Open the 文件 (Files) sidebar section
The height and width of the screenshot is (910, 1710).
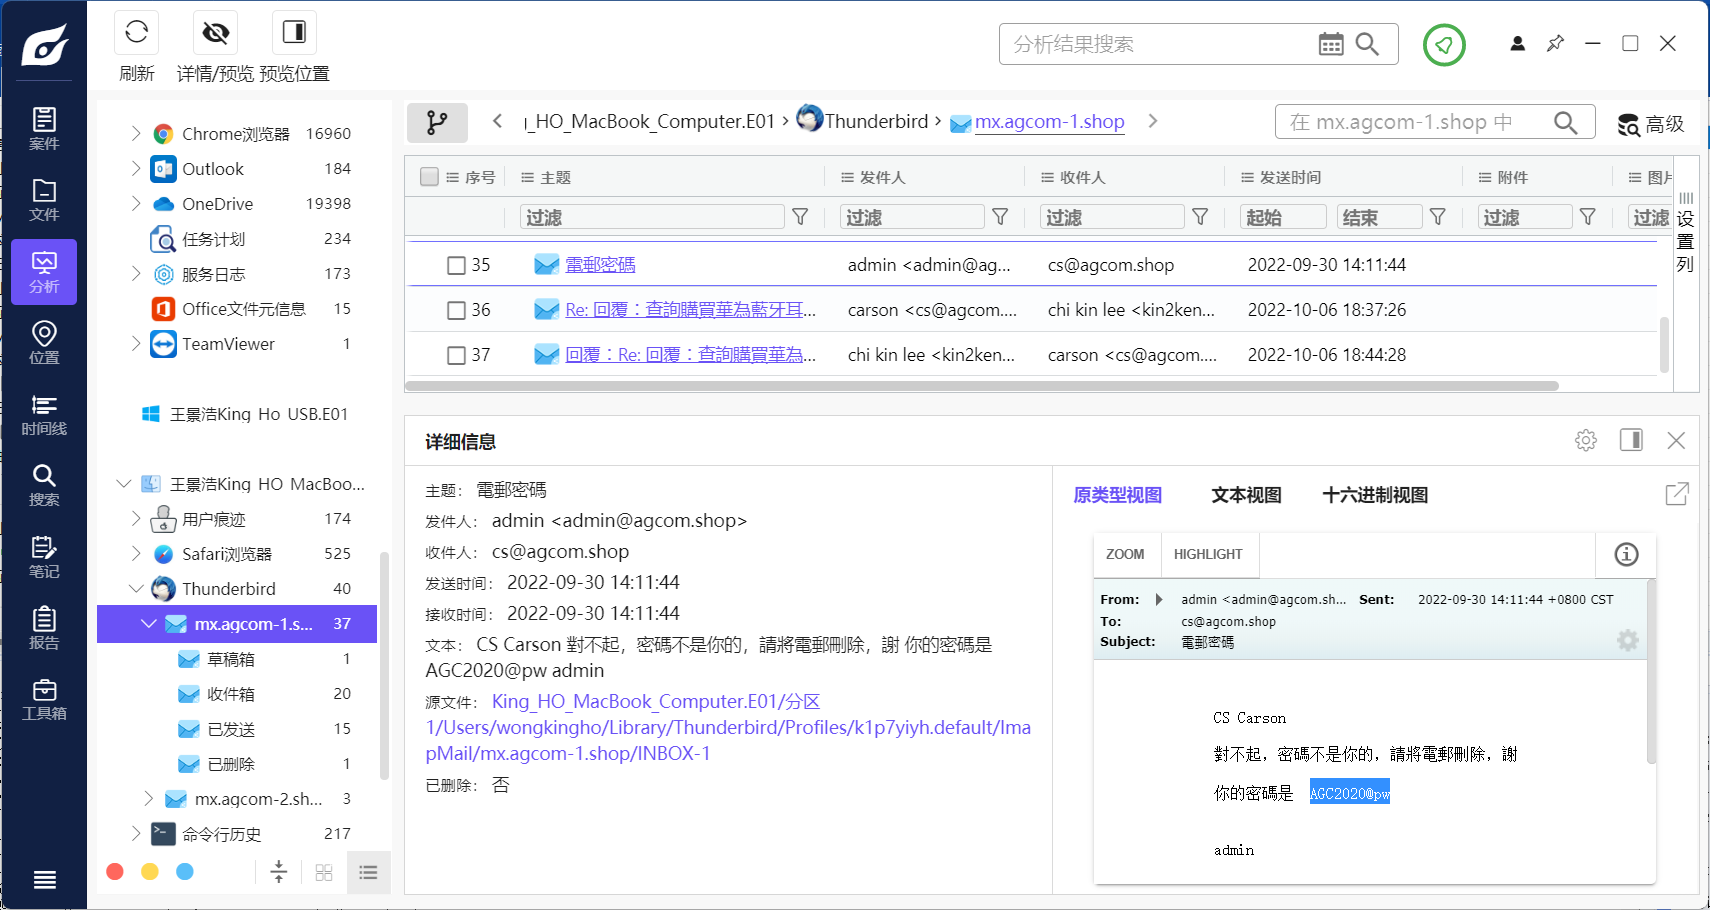click(44, 200)
